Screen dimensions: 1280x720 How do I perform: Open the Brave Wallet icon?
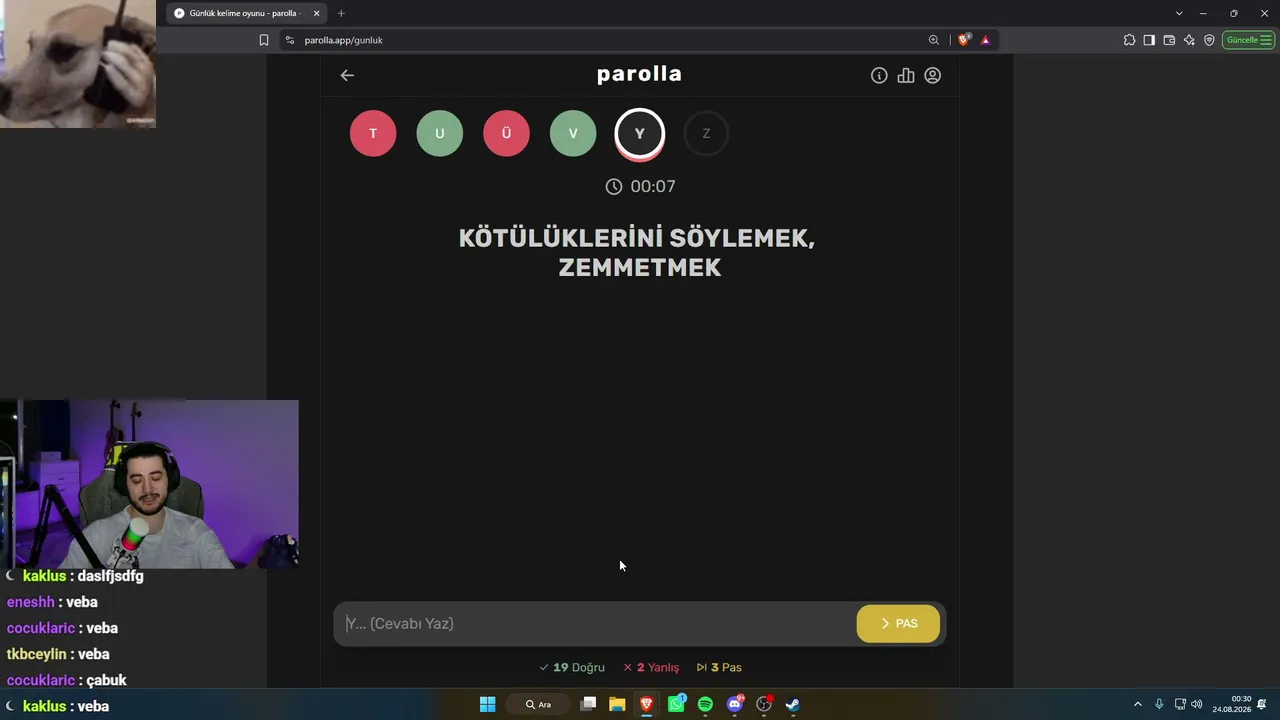1169,40
